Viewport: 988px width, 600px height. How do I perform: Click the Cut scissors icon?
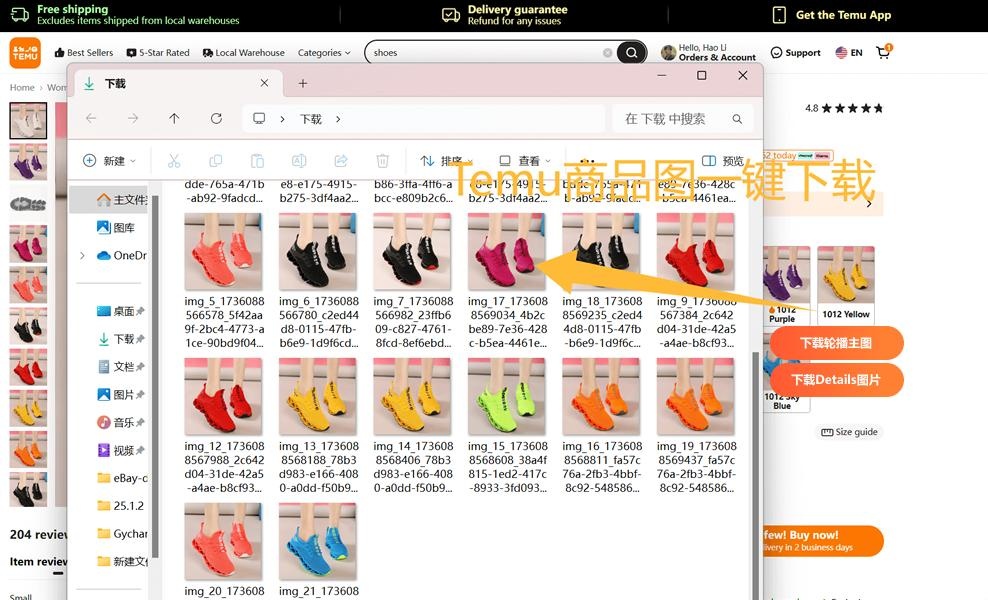[x=174, y=161]
